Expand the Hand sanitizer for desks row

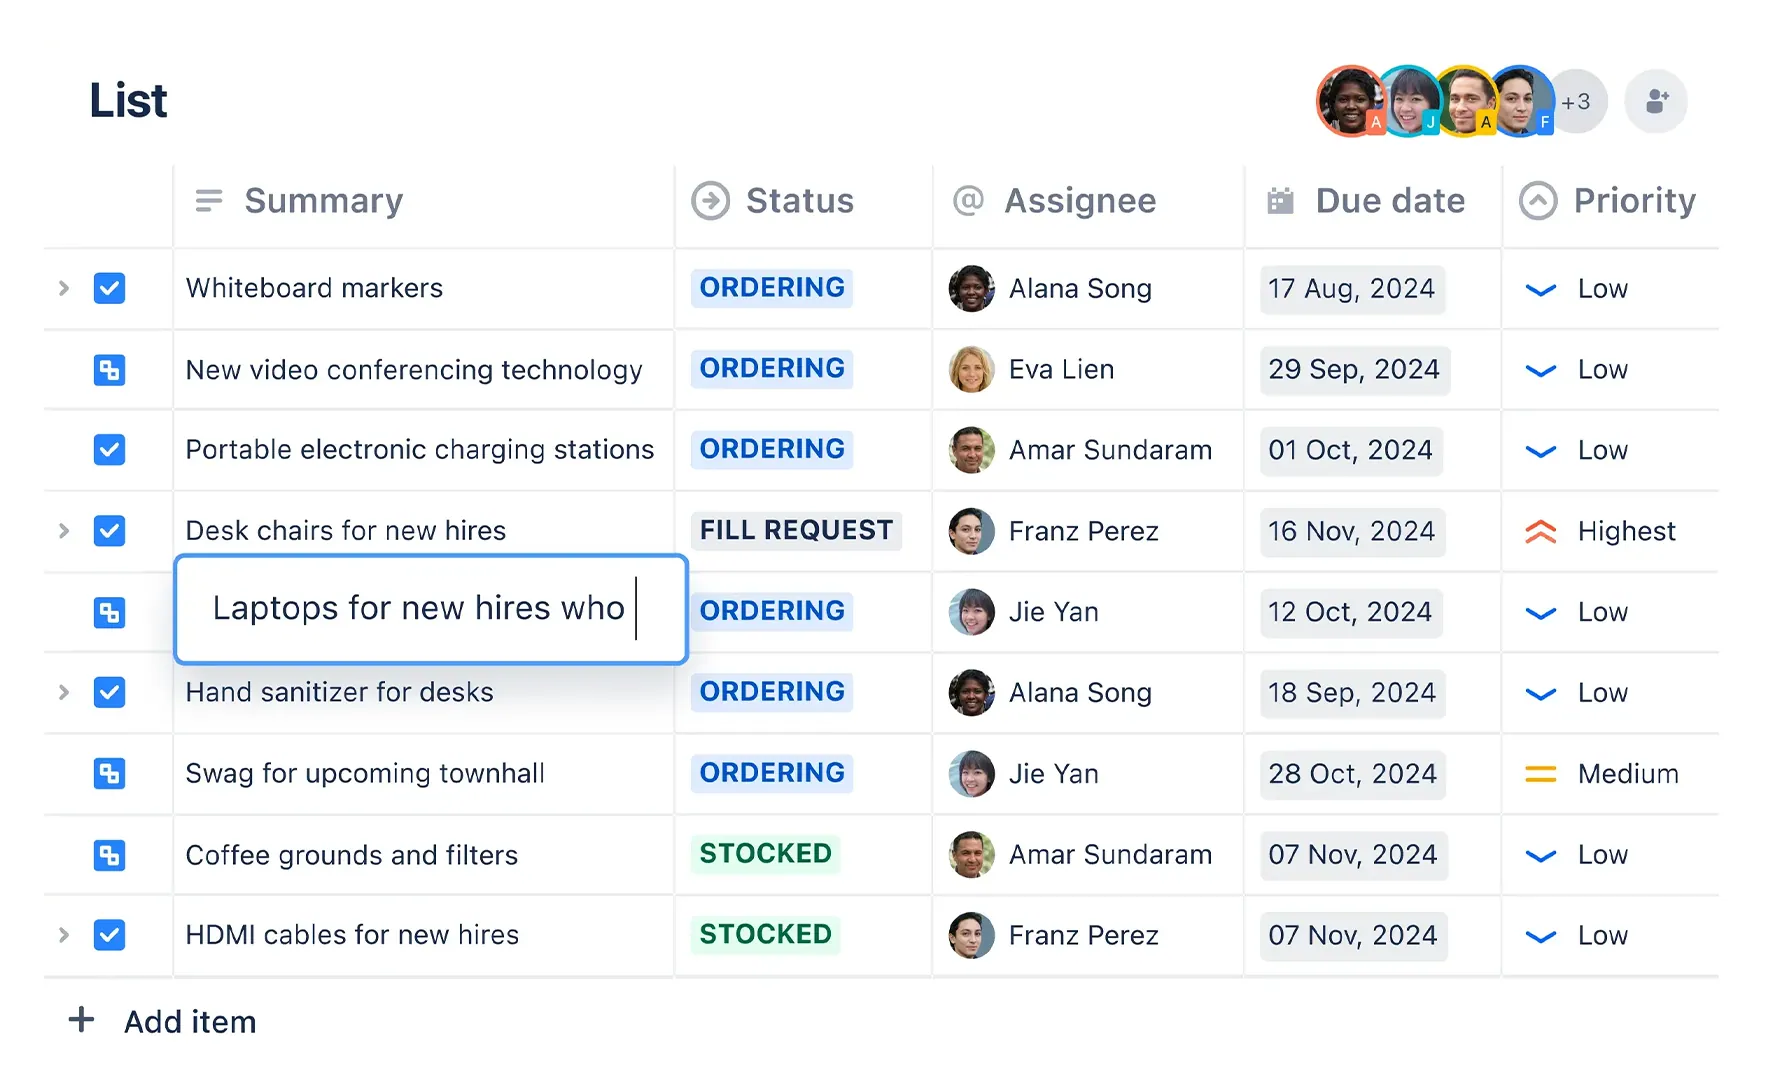[x=64, y=692]
